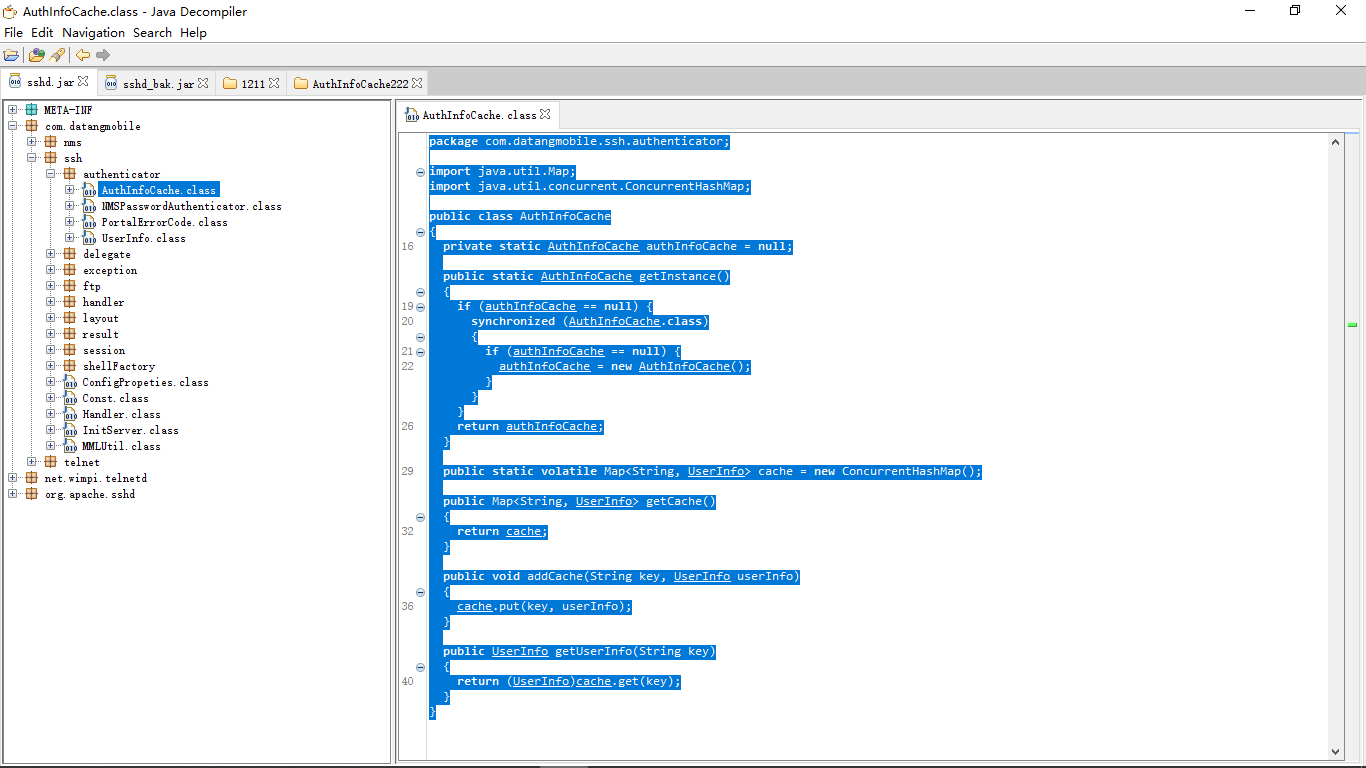Click the org.apache.sshd package icon
Image resolution: width=1366 pixels, height=768 pixels.
pos(32,494)
